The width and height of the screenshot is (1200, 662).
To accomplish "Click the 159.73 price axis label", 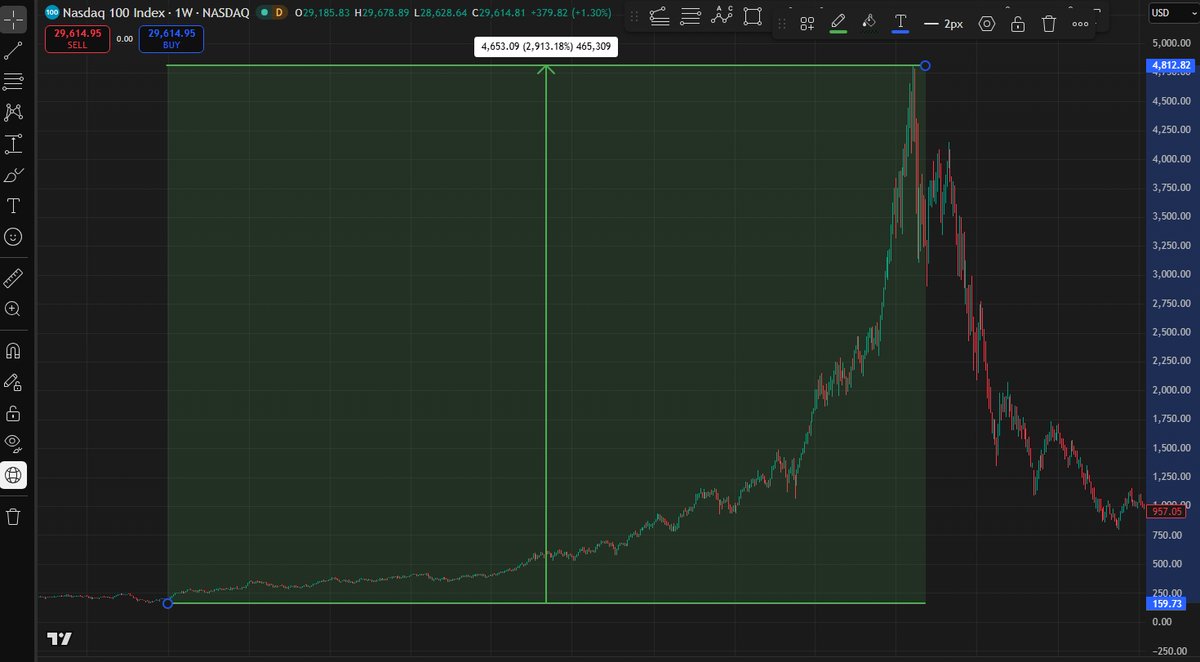I will tap(1167, 603).
